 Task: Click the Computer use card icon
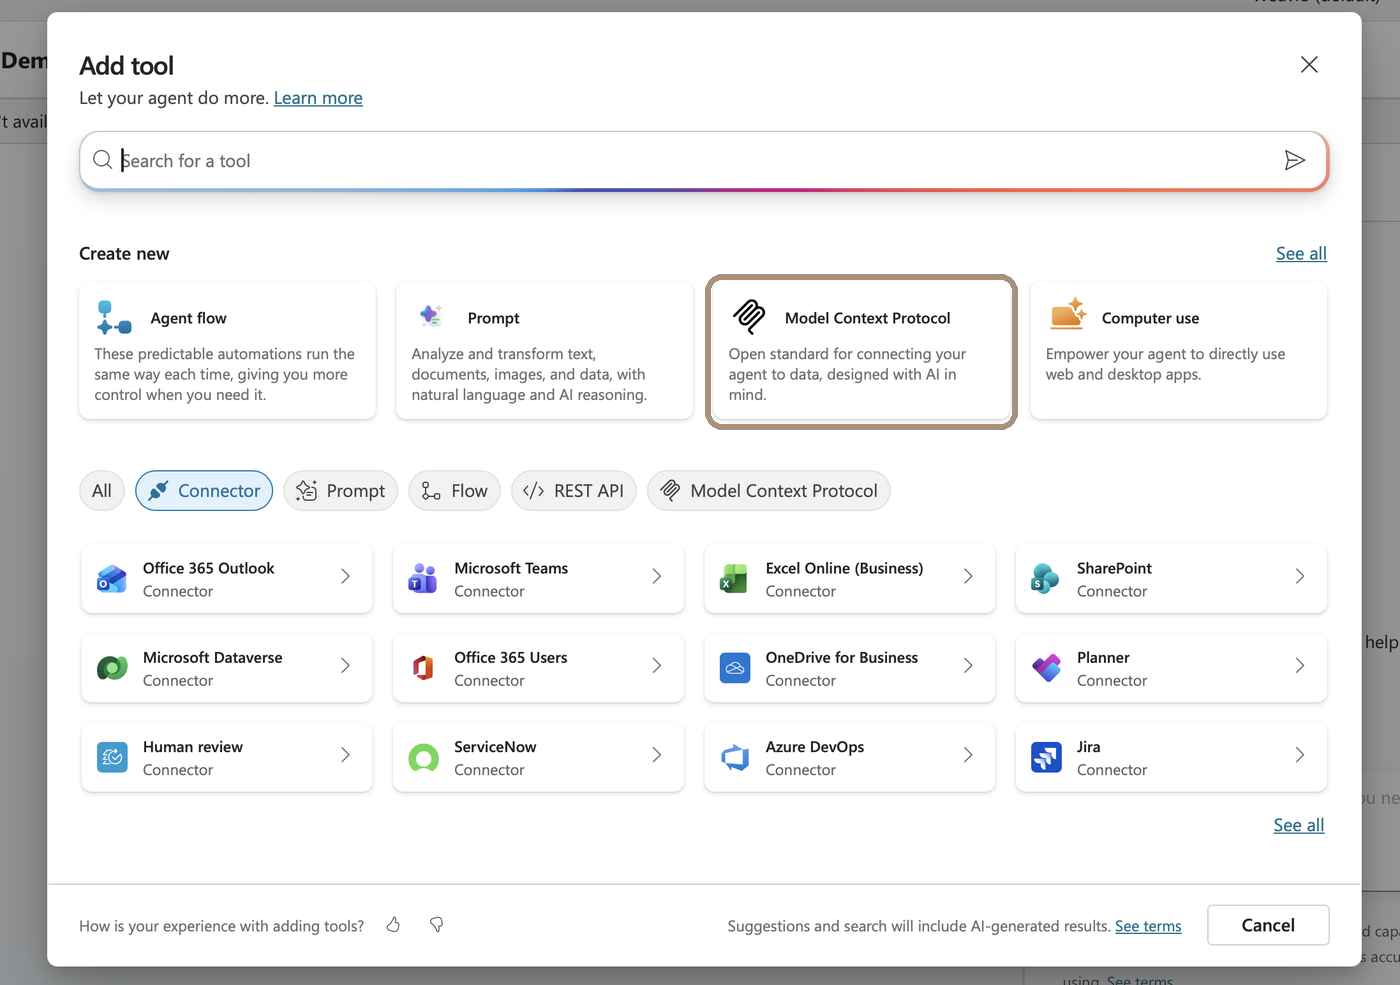(x=1068, y=314)
